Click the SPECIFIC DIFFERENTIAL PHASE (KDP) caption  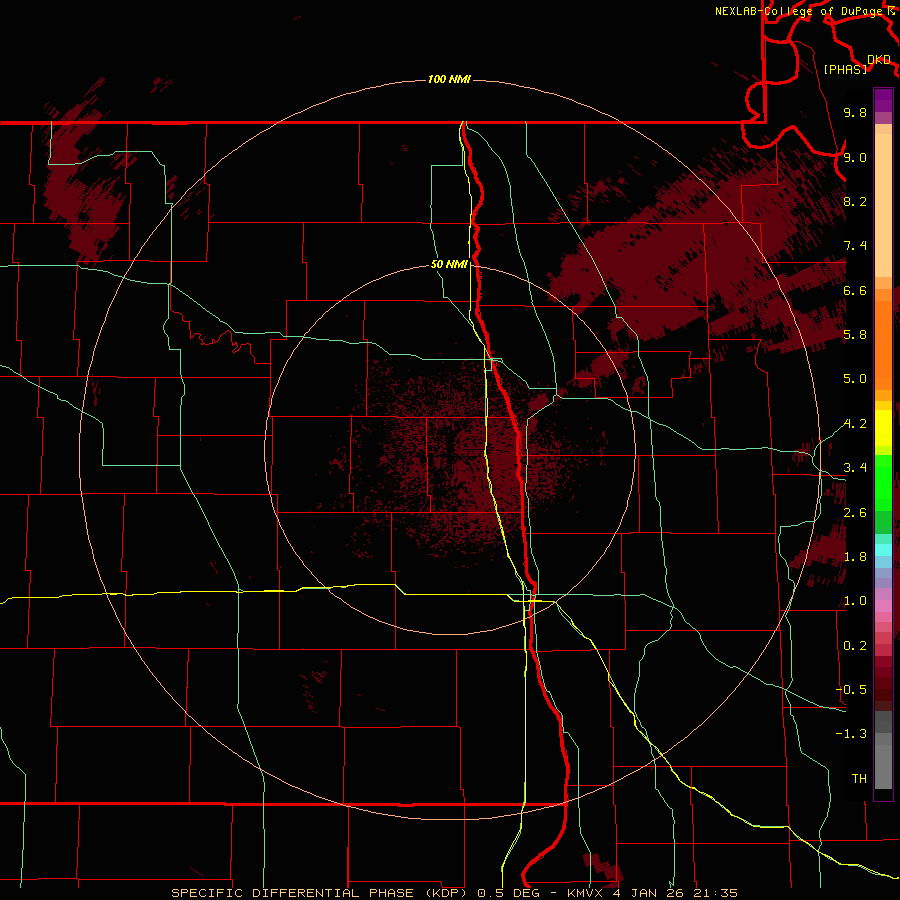tap(321, 893)
